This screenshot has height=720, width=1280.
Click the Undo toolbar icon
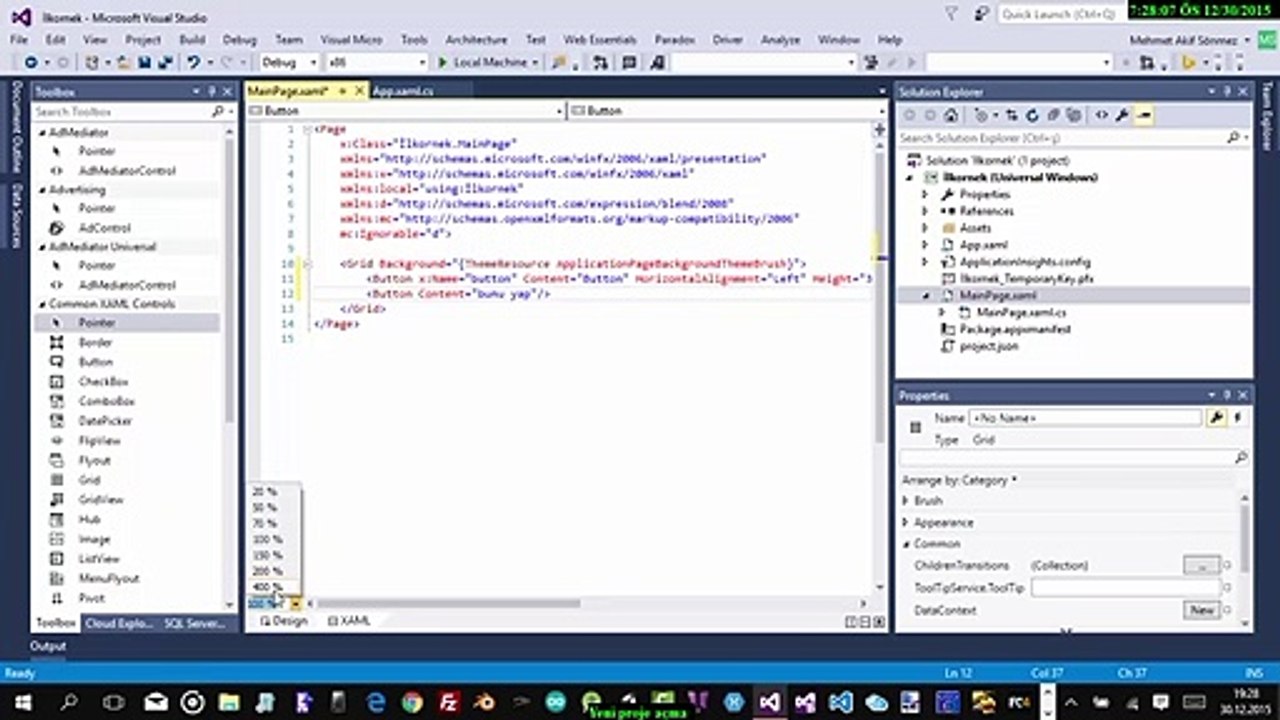pos(194,62)
